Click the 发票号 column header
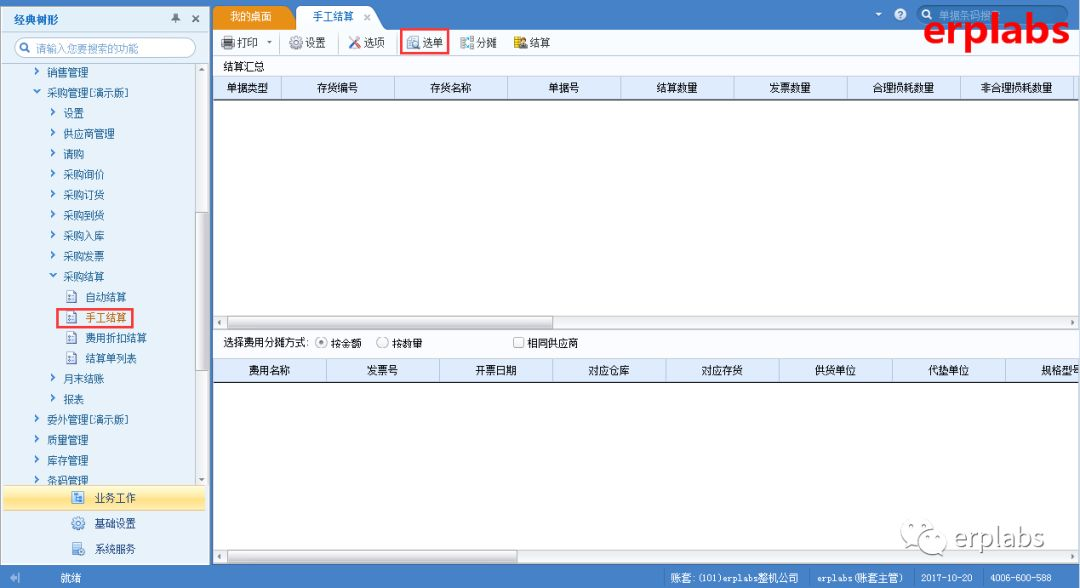This screenshot has height=588, width=1080. click(382, 370)
